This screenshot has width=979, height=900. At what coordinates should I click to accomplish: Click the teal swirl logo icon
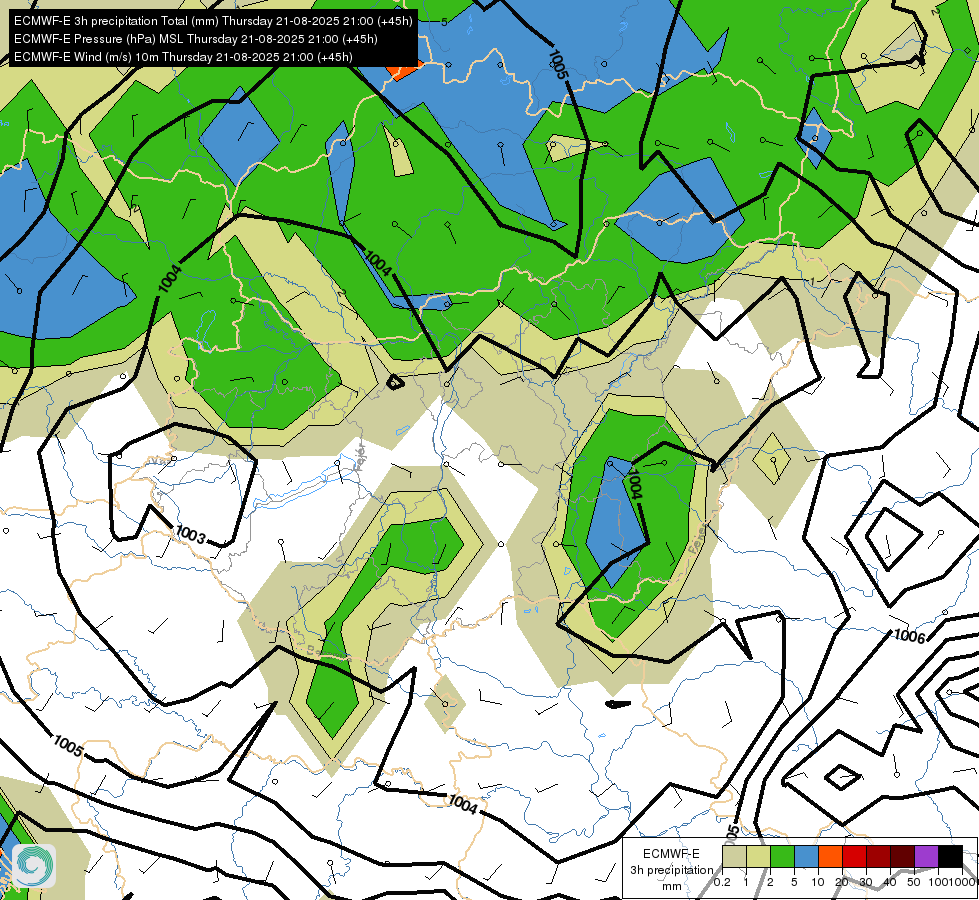click(x=34, y=866)
